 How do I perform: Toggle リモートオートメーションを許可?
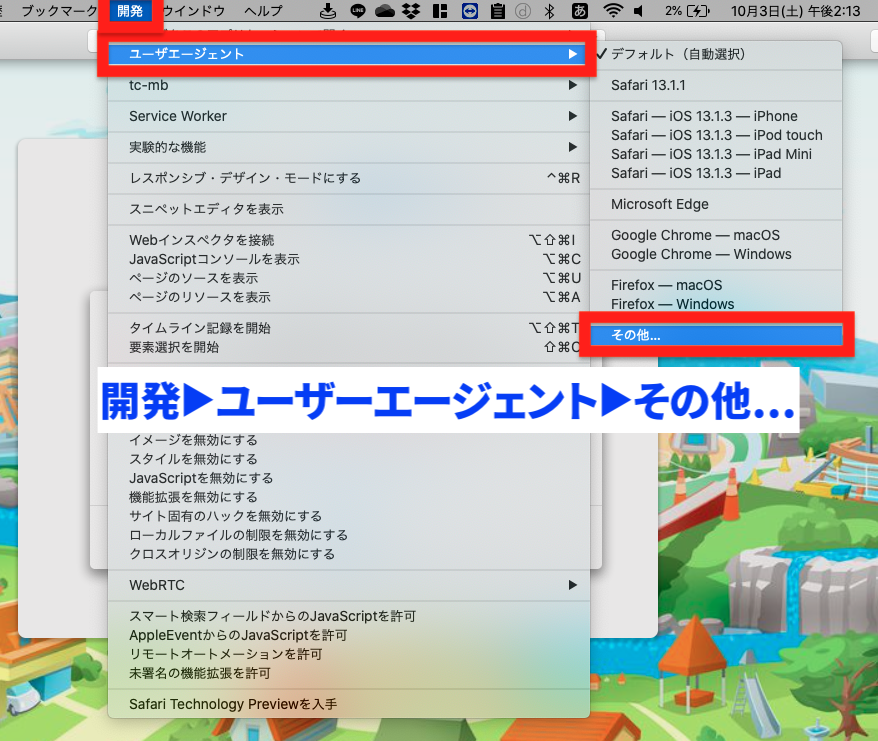(348, 654)
